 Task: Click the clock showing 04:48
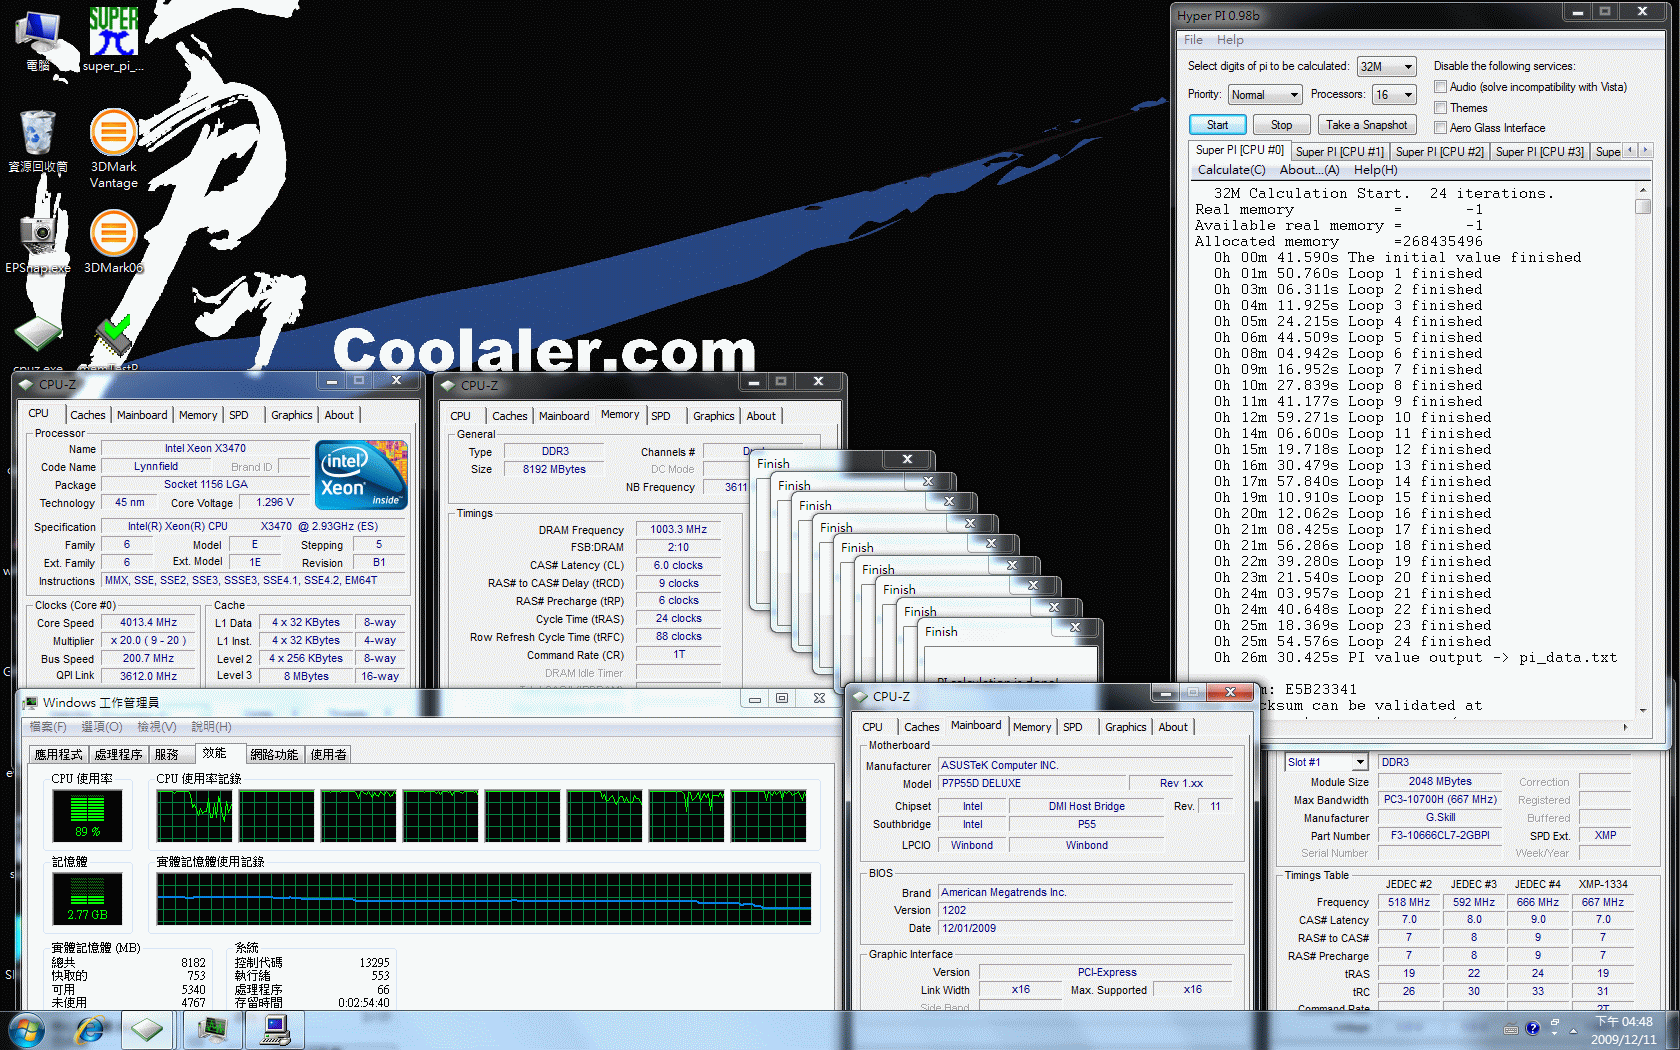1623,1021
